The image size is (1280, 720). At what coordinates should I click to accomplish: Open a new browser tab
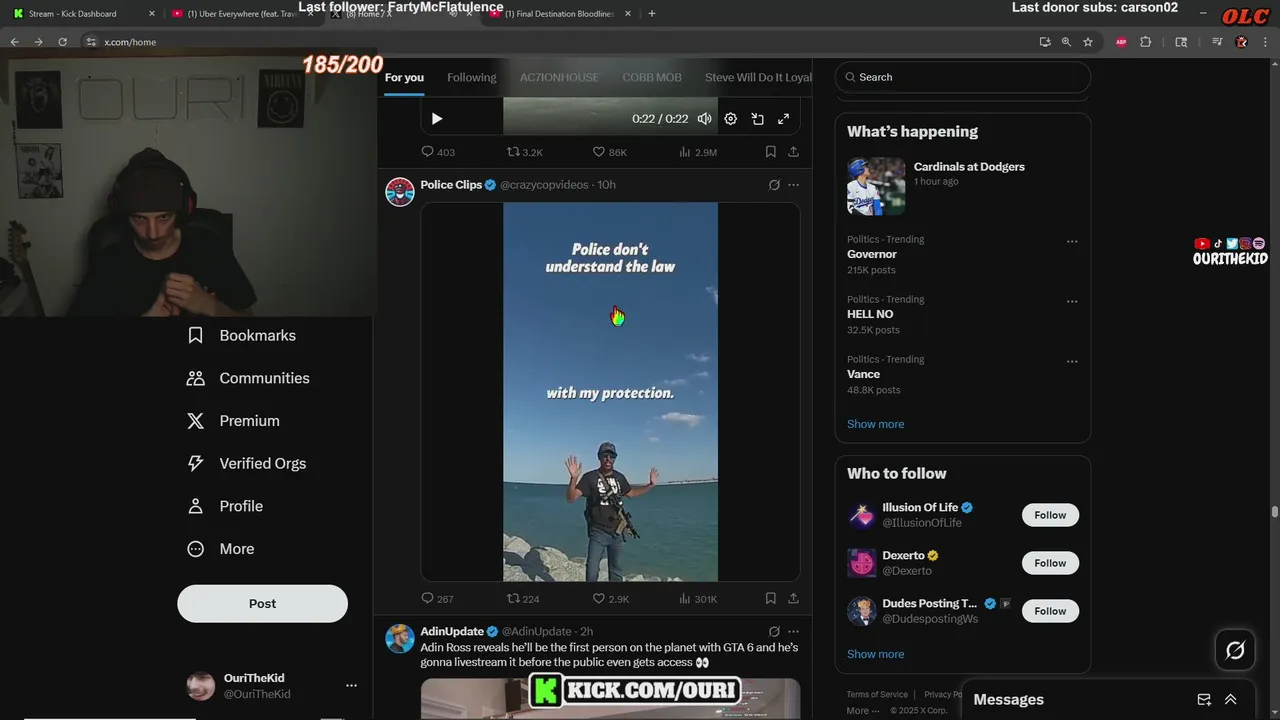point(652,14)
